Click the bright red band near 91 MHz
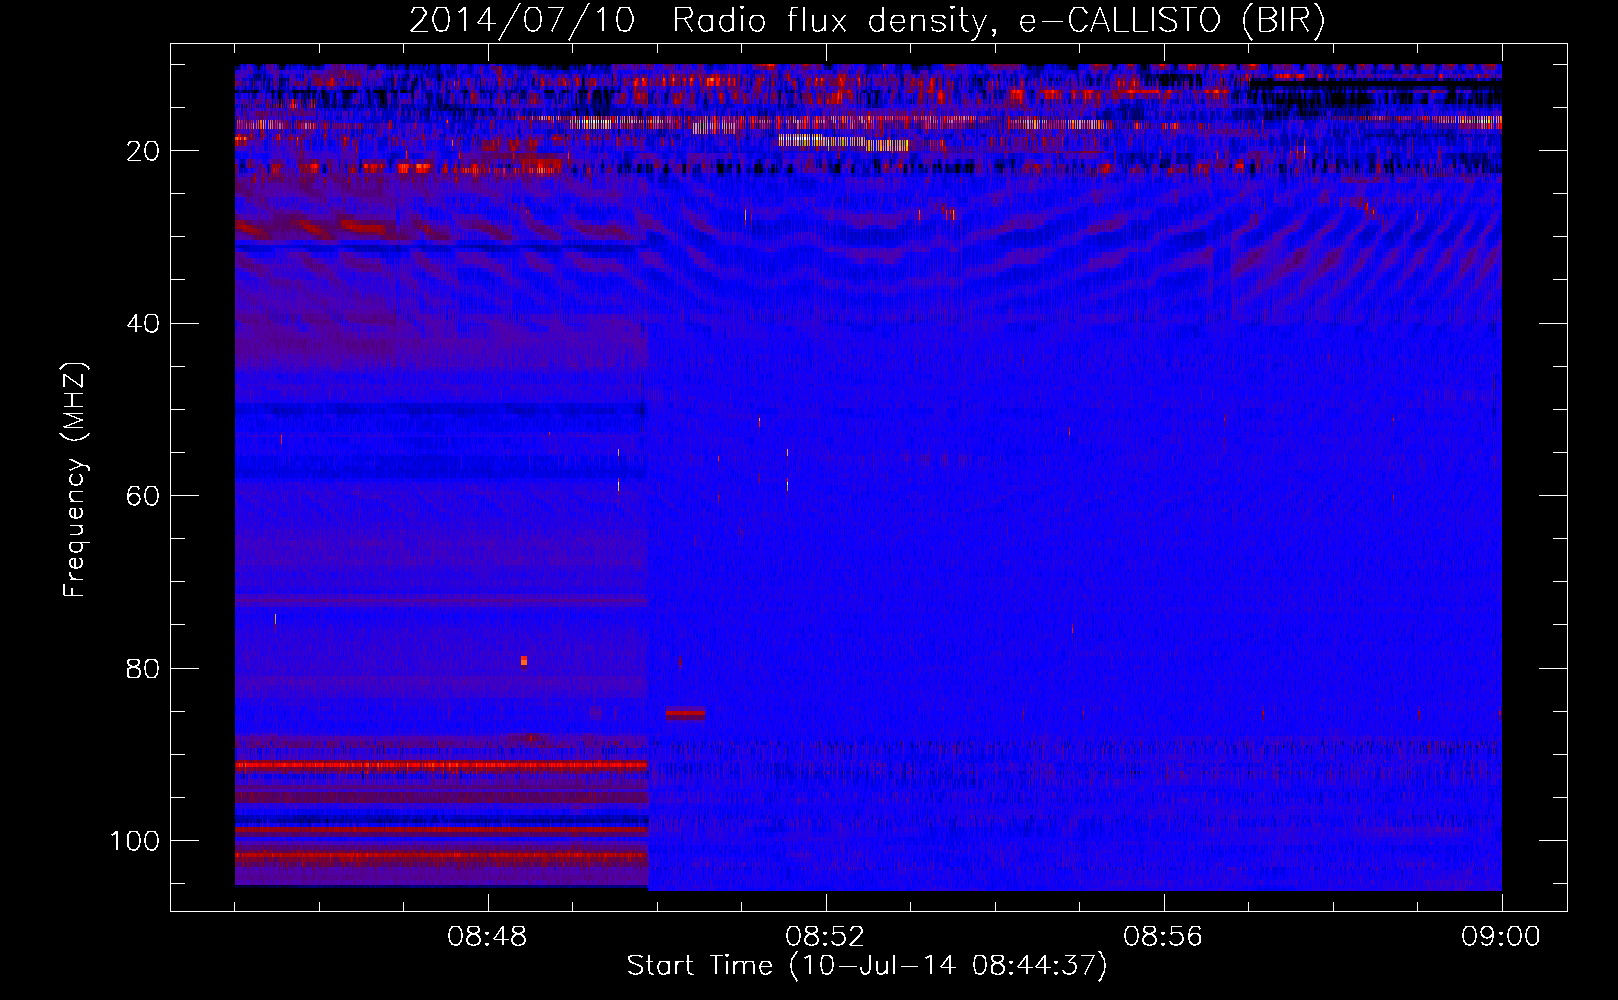This screenshot has width=1618, height=1000. coord(441,765)
